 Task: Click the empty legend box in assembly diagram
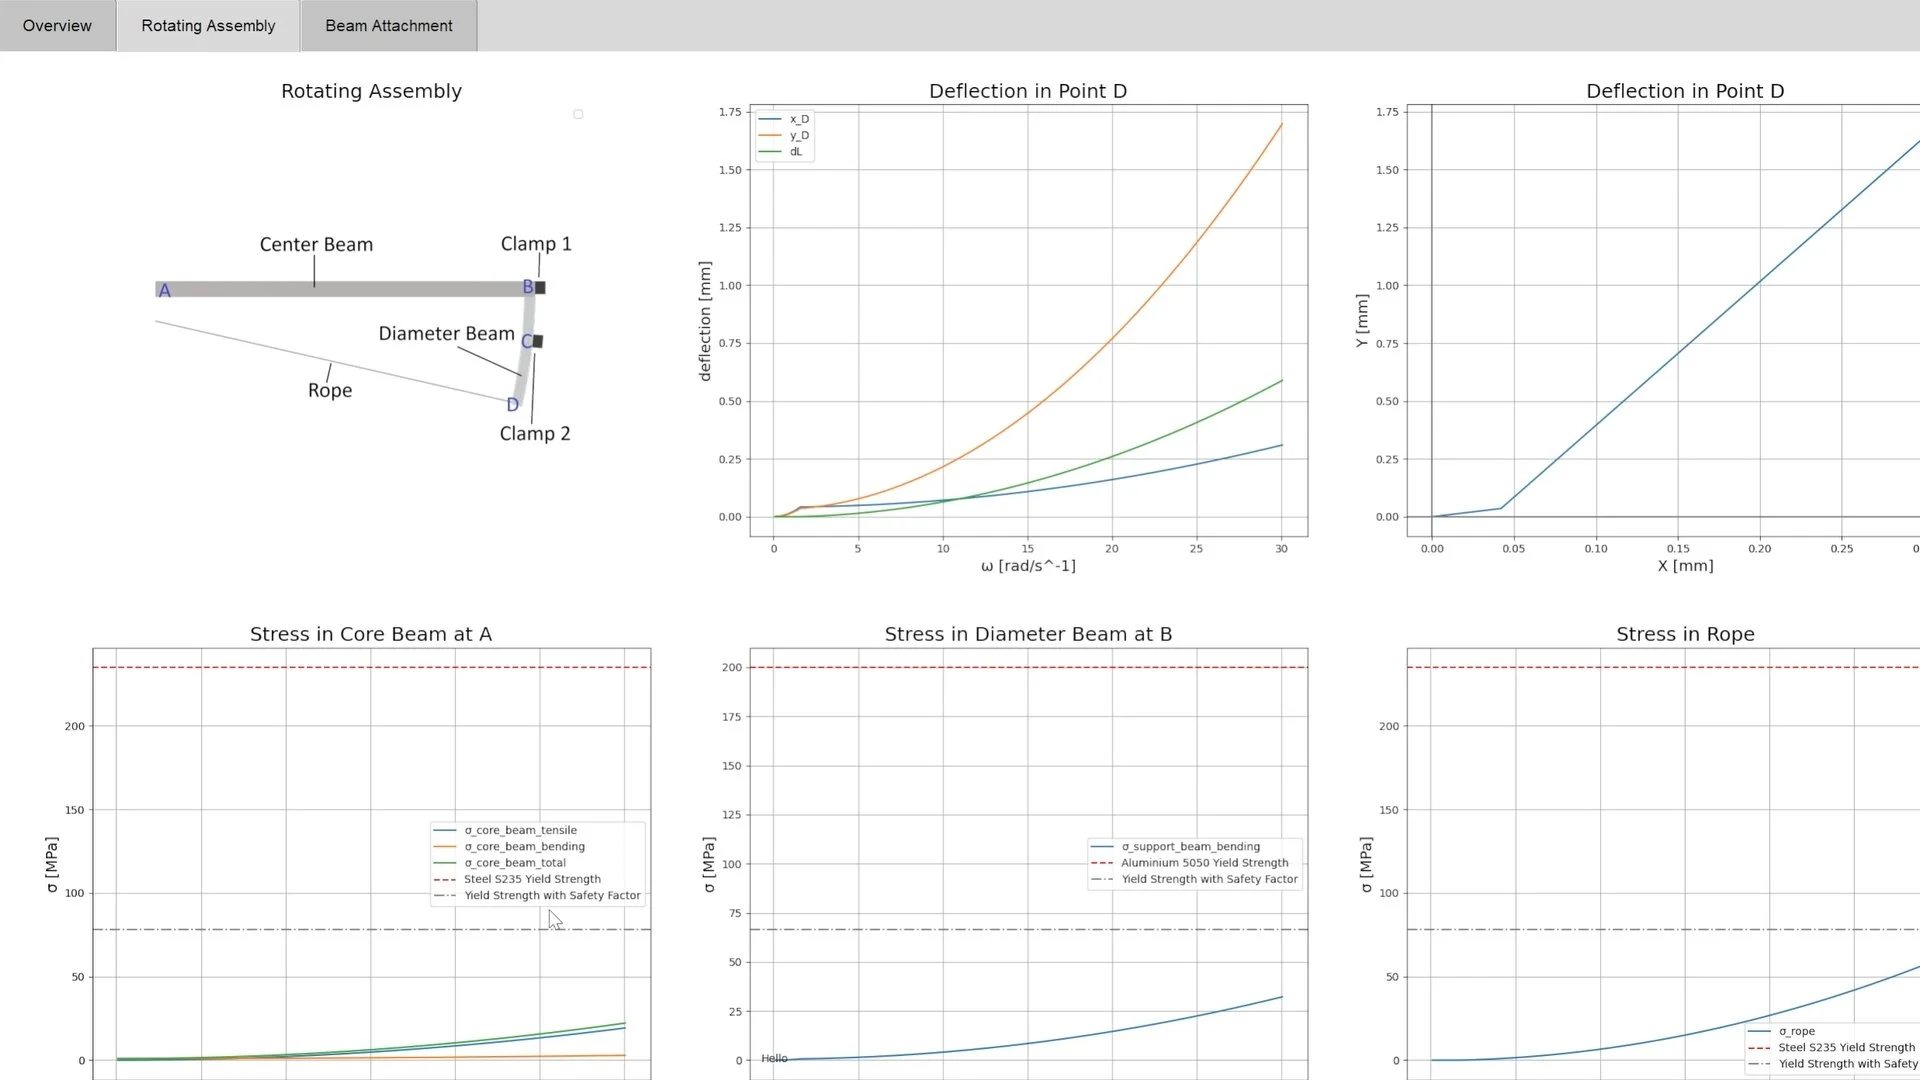point(578,114)
